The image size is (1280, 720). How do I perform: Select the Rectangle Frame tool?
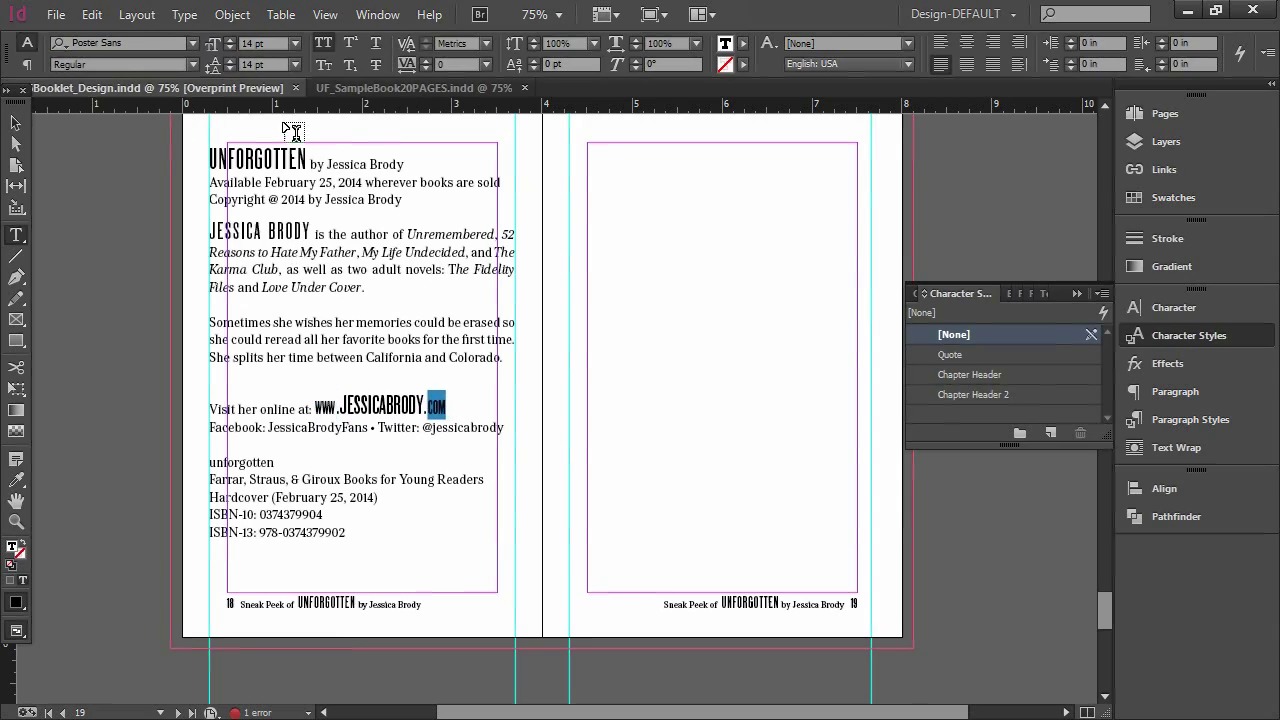click(x=16, y=320)
